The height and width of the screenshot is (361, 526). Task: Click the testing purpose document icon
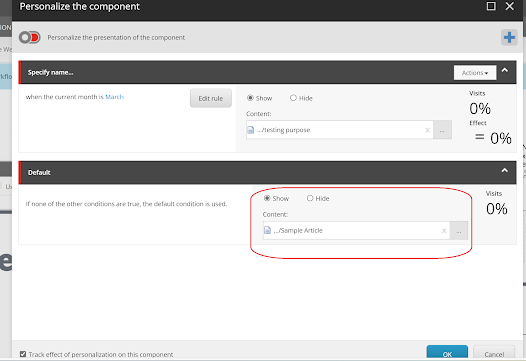click(251, 130)
